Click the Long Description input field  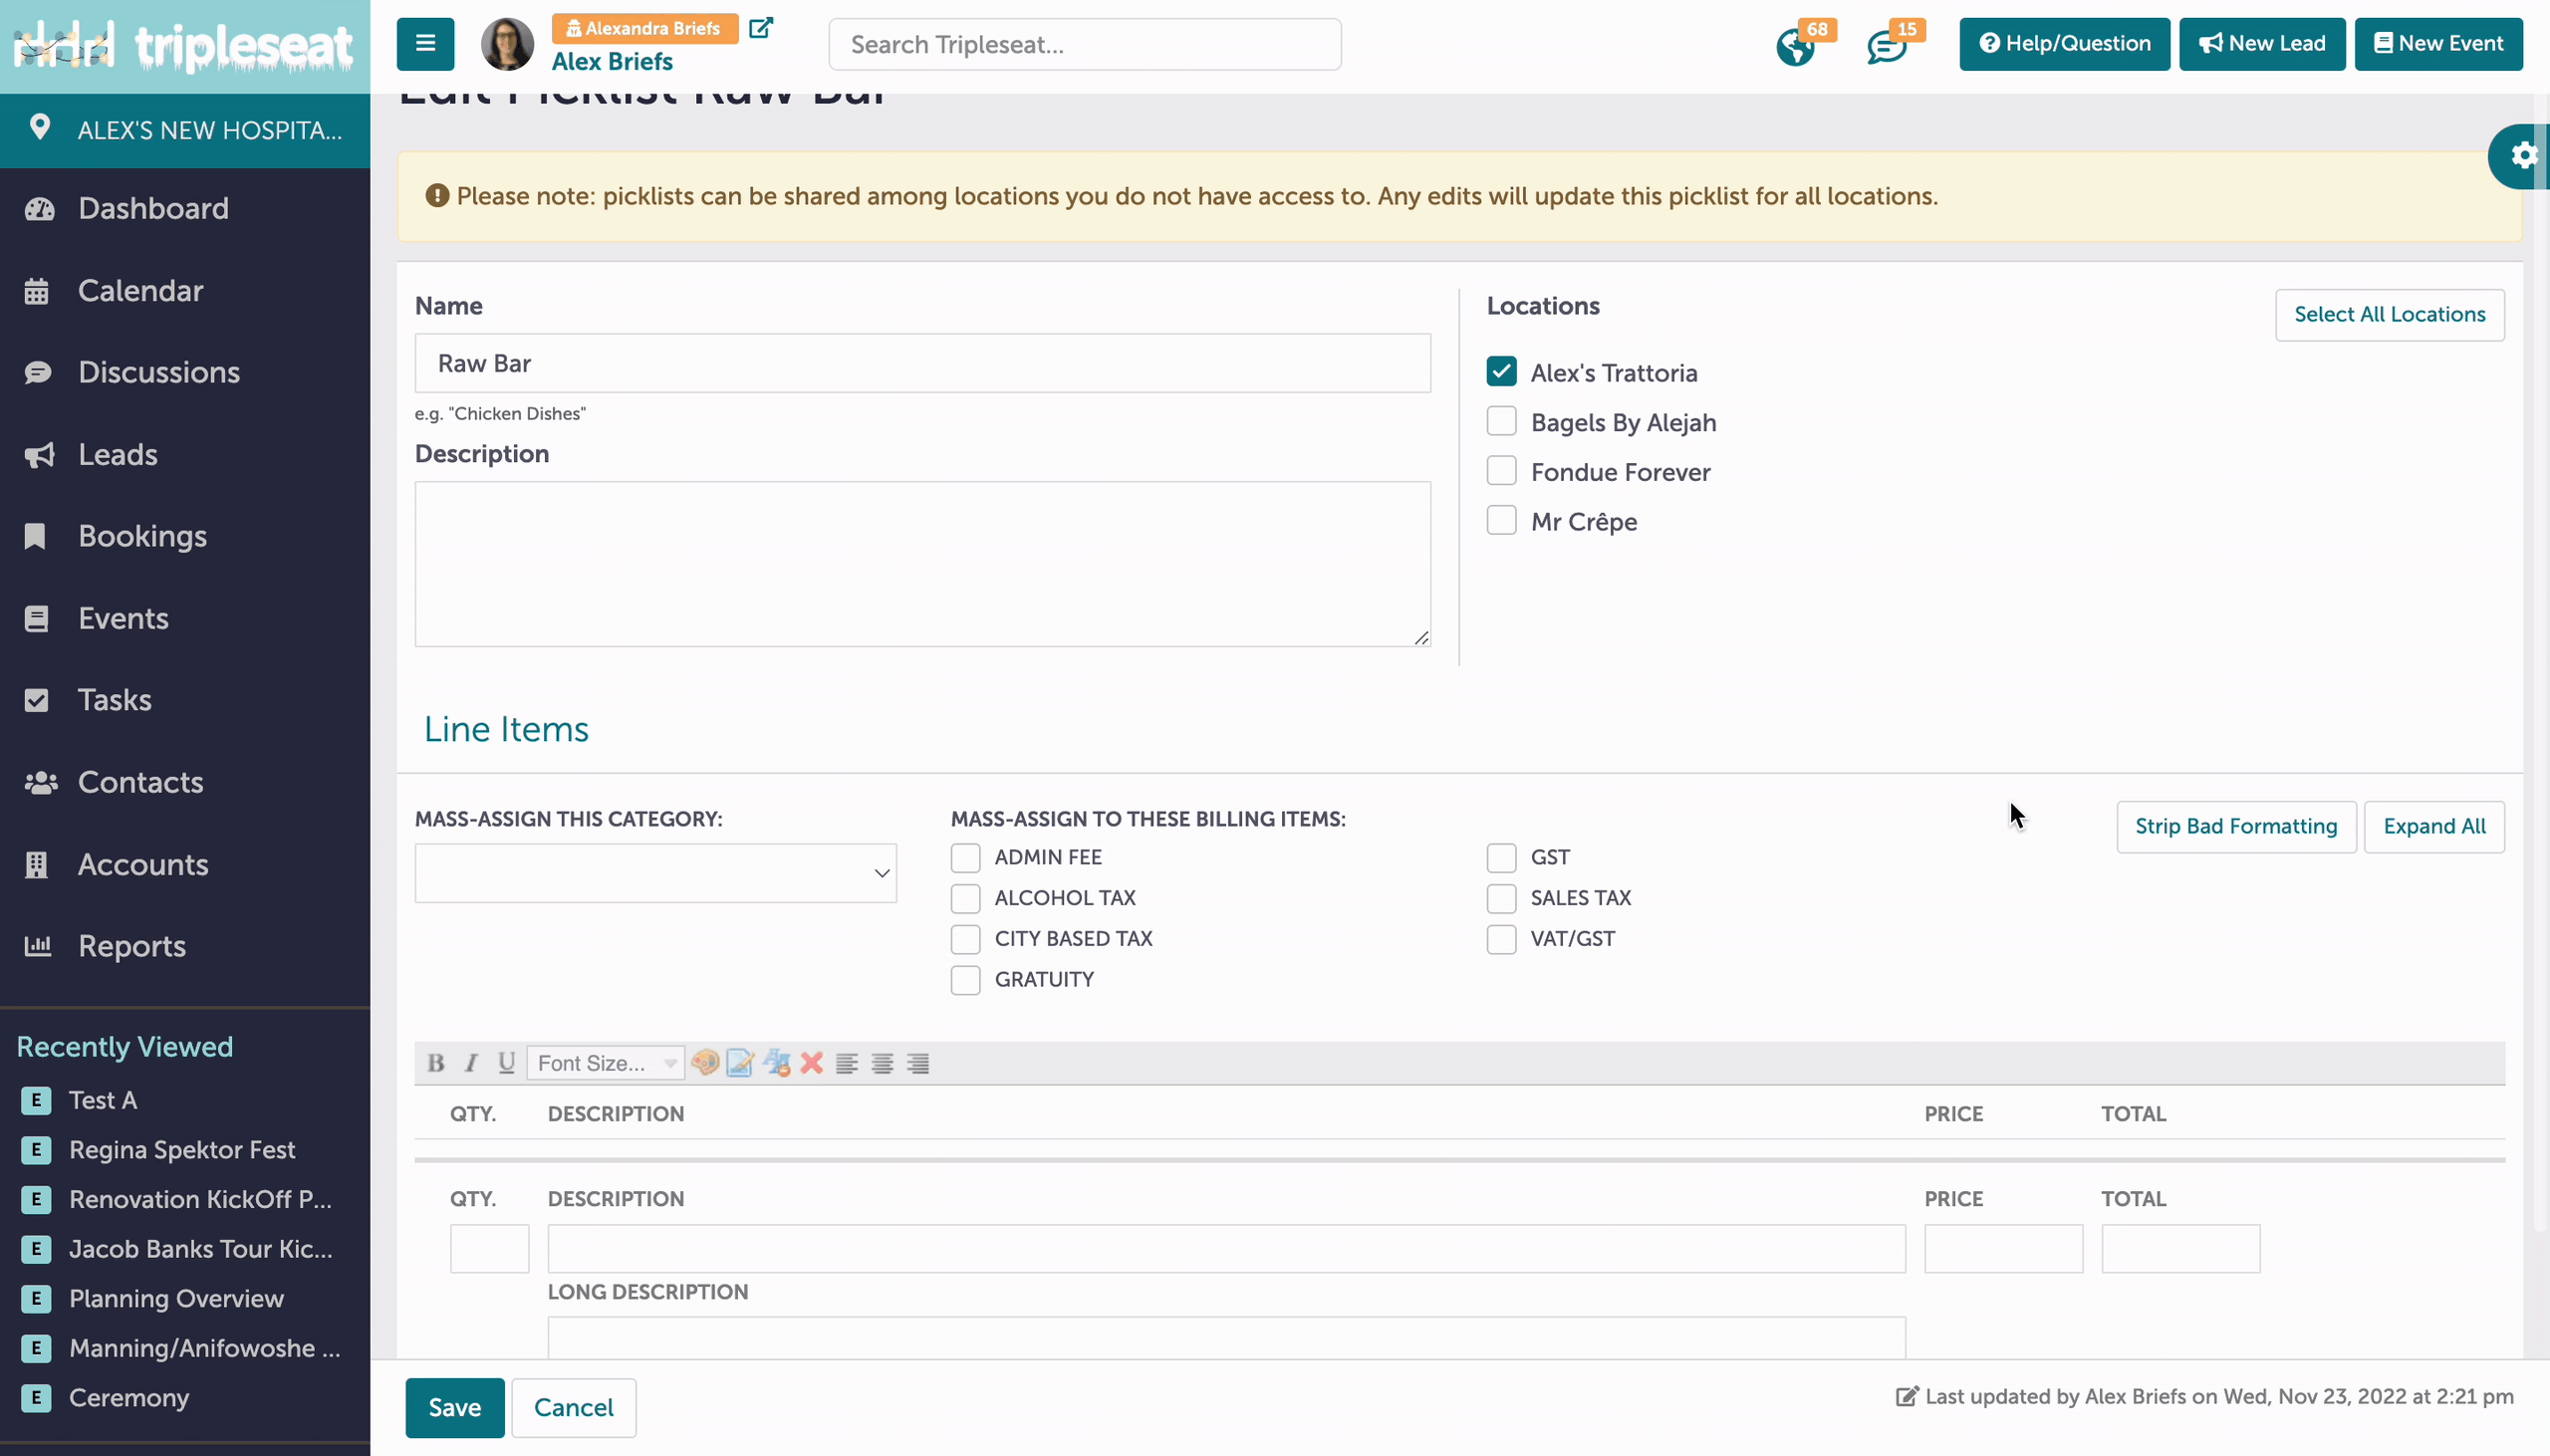click(x=1226, y=1338)
